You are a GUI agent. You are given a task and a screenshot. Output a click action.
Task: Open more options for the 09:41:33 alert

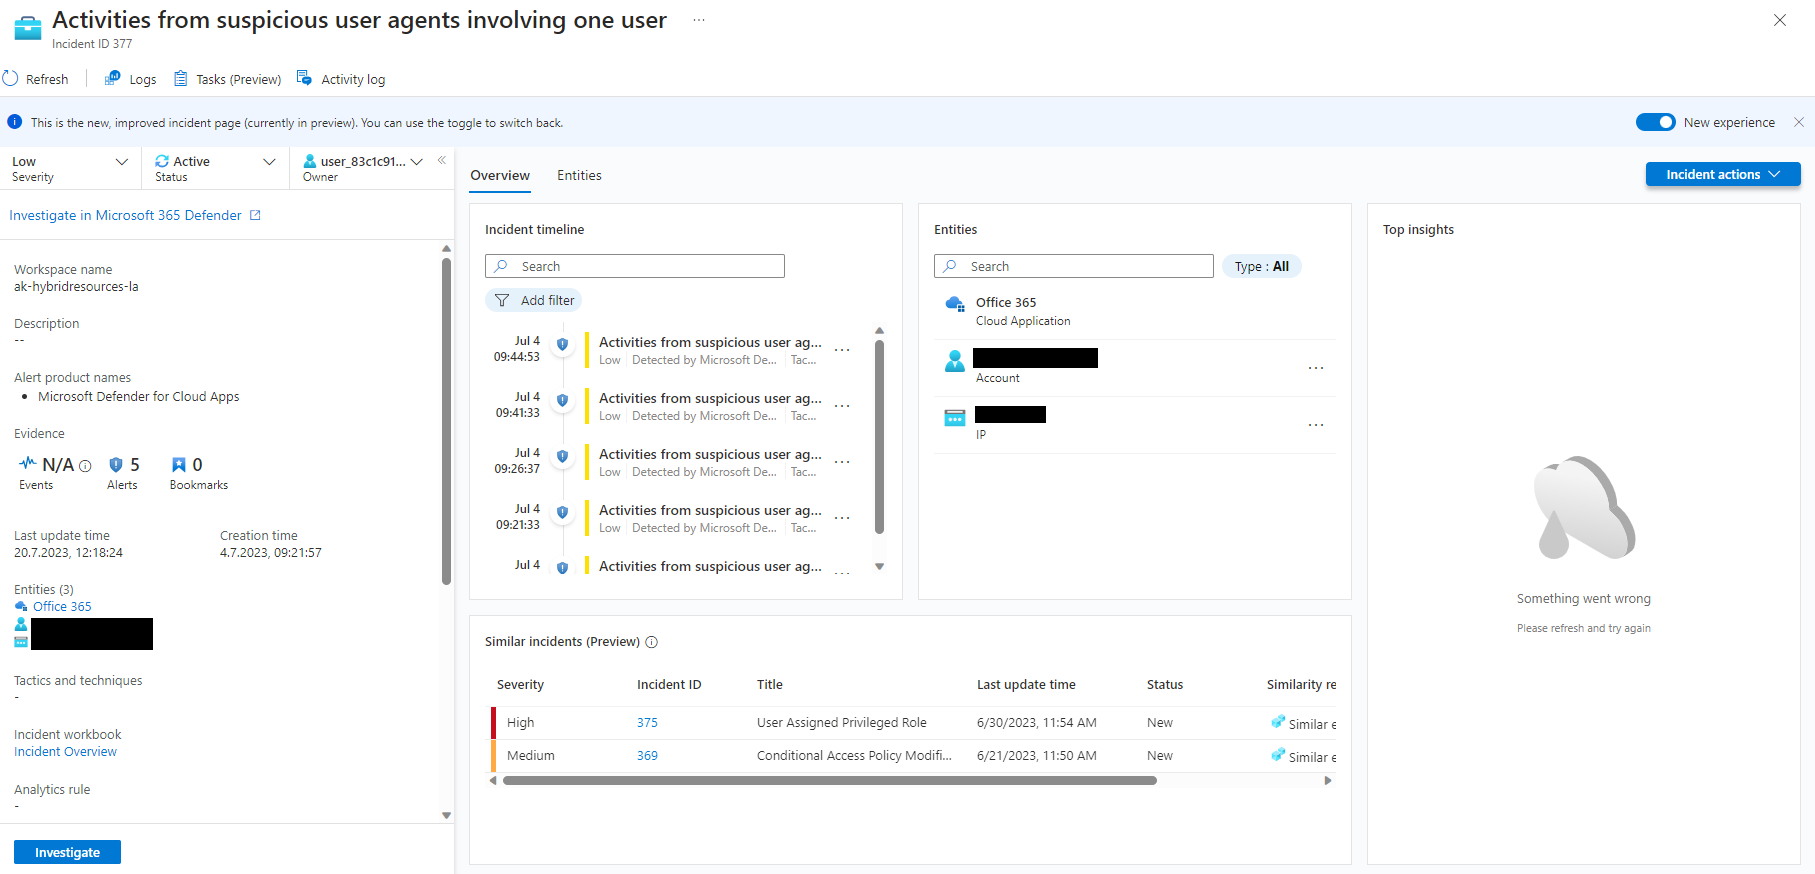pos(842,406)
